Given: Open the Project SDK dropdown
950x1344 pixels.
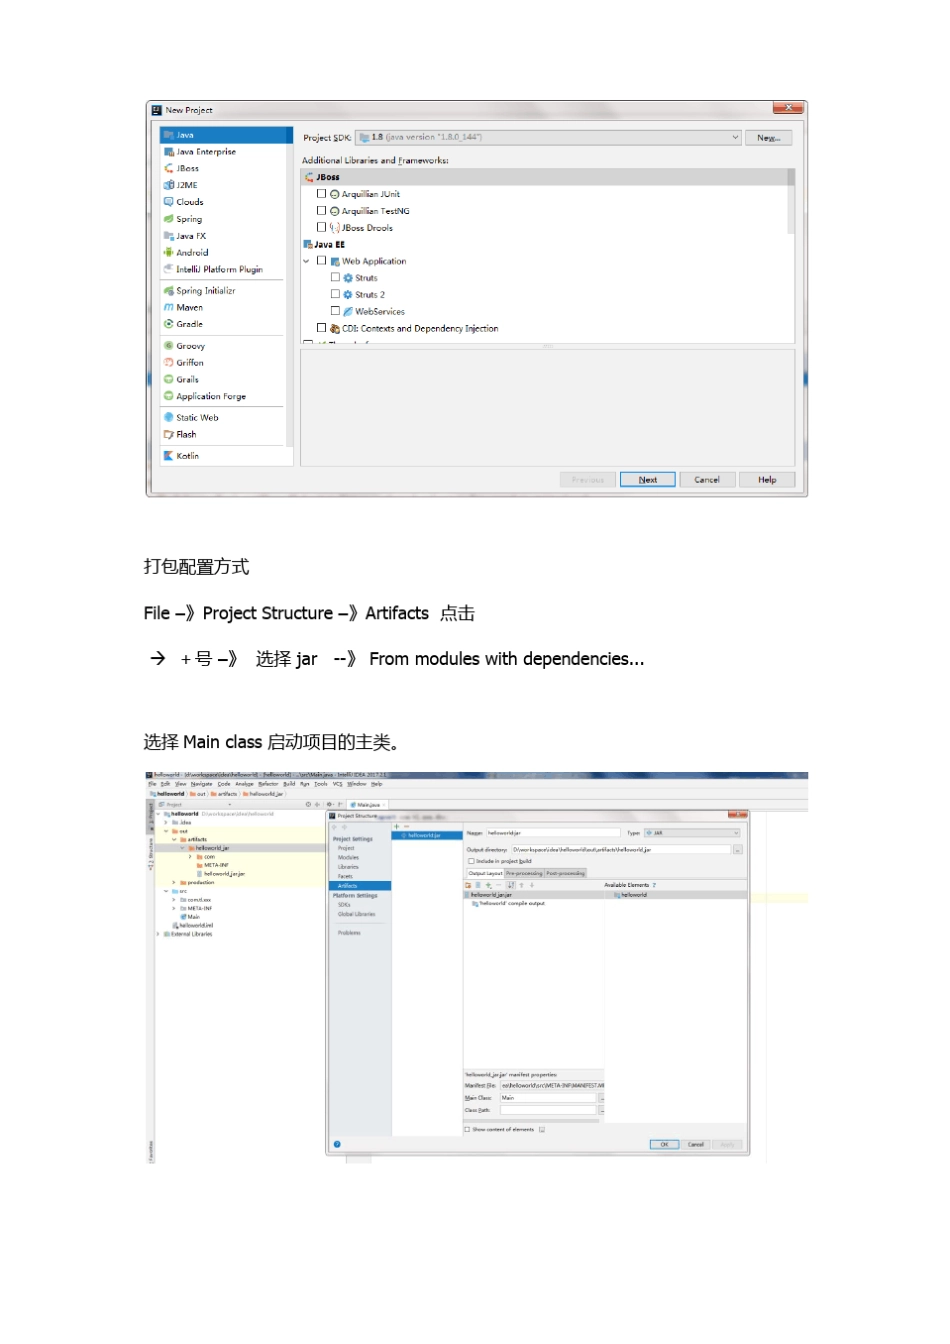Looking at the screenshot, I should 548,138.
